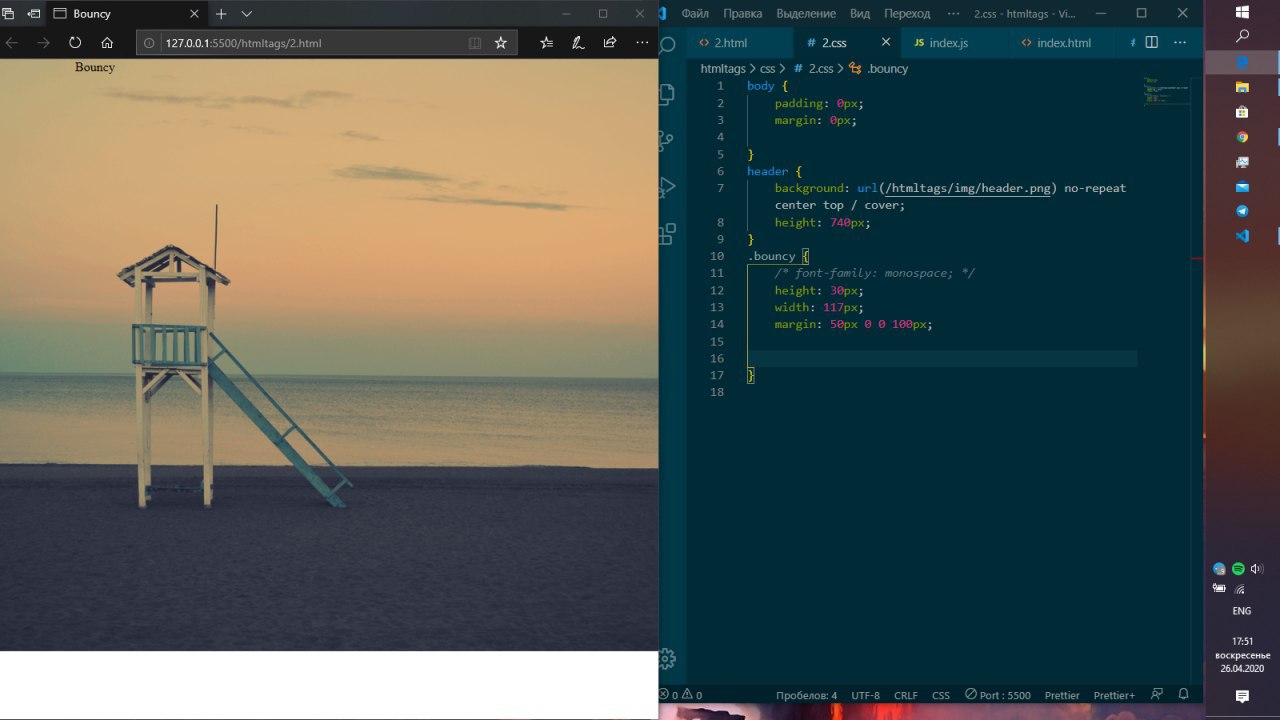Show tab previews dropdown arrow in Edge
1280x720 pixels.
tap(247, 14)
